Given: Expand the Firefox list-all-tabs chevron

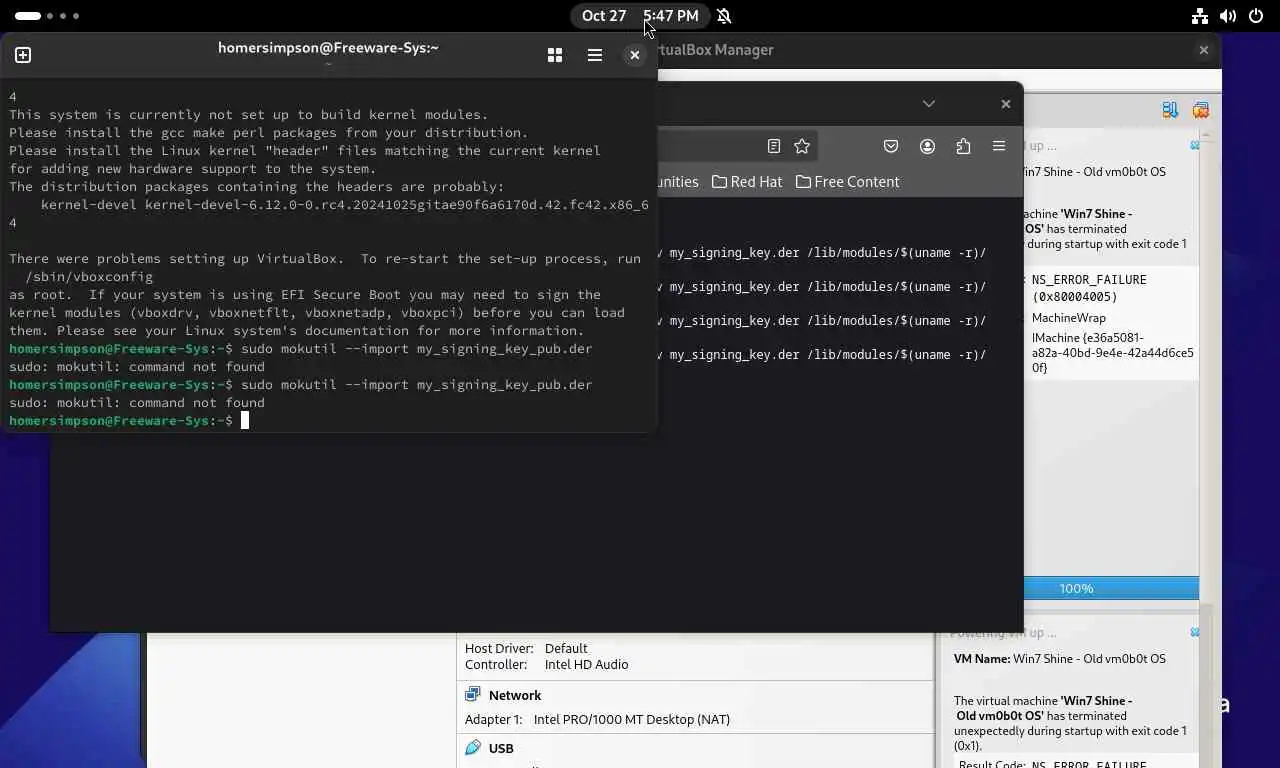Looking at the screenshot, I should pos(929,104).
